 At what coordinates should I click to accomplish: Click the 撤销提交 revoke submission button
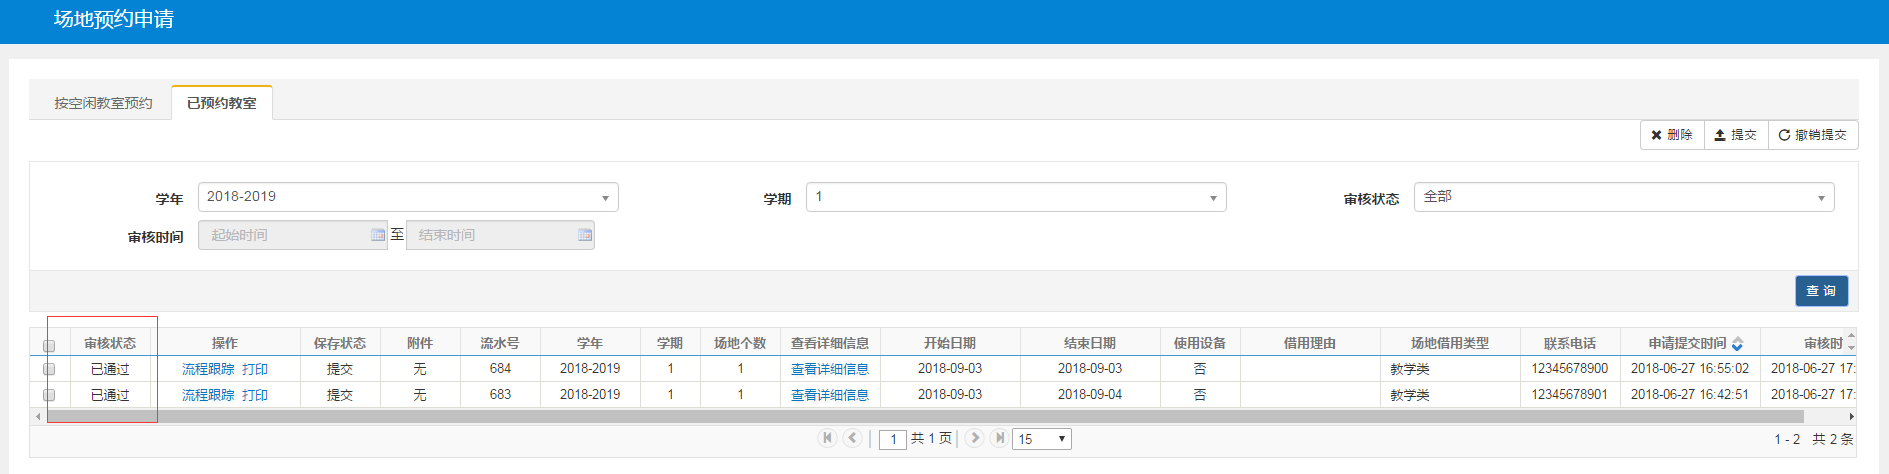pyautogui.click(x=1812, y=135)
